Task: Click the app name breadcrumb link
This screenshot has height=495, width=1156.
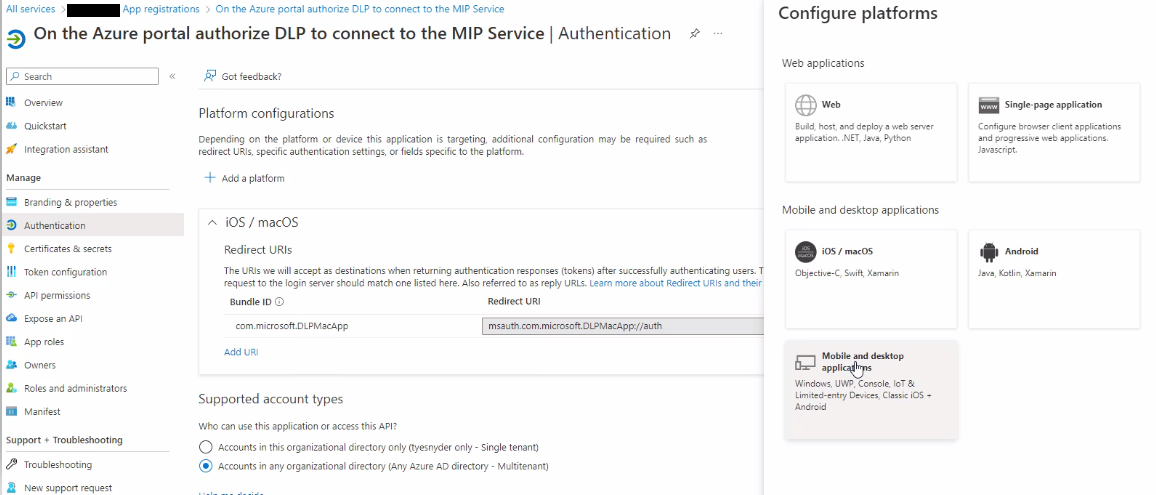Action: 360,9
